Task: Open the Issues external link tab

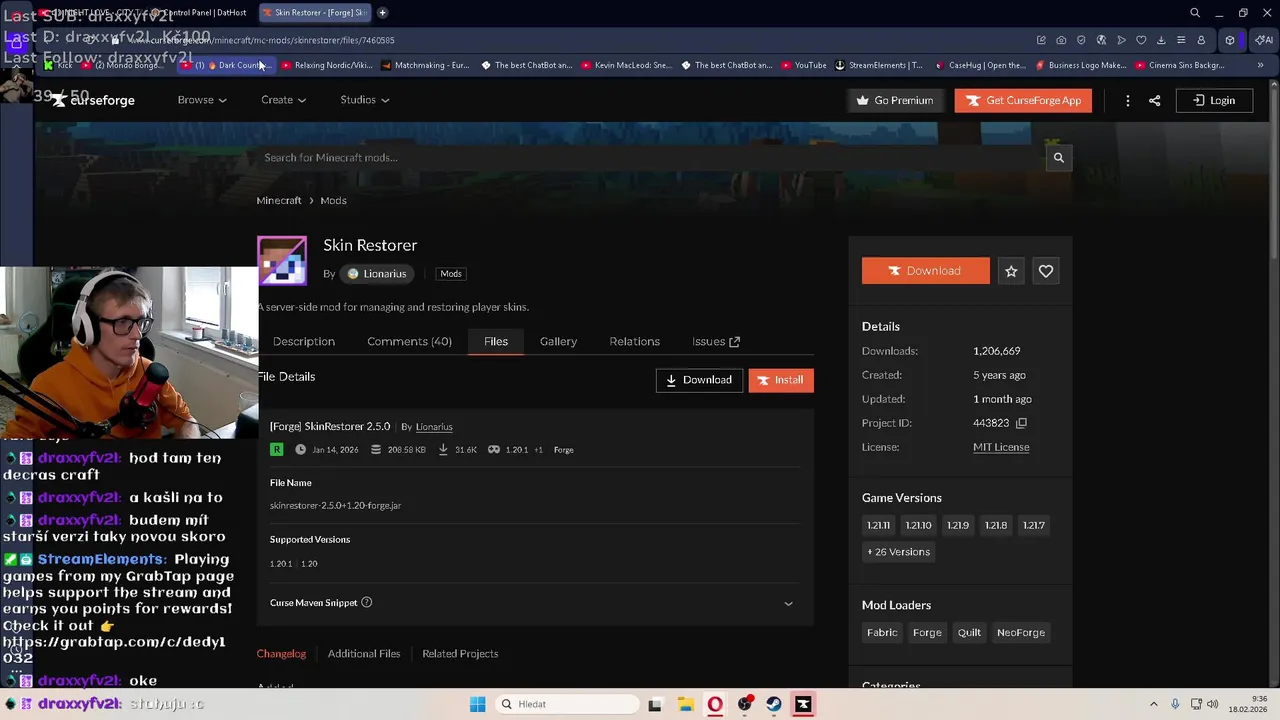Action: (716, 341)
